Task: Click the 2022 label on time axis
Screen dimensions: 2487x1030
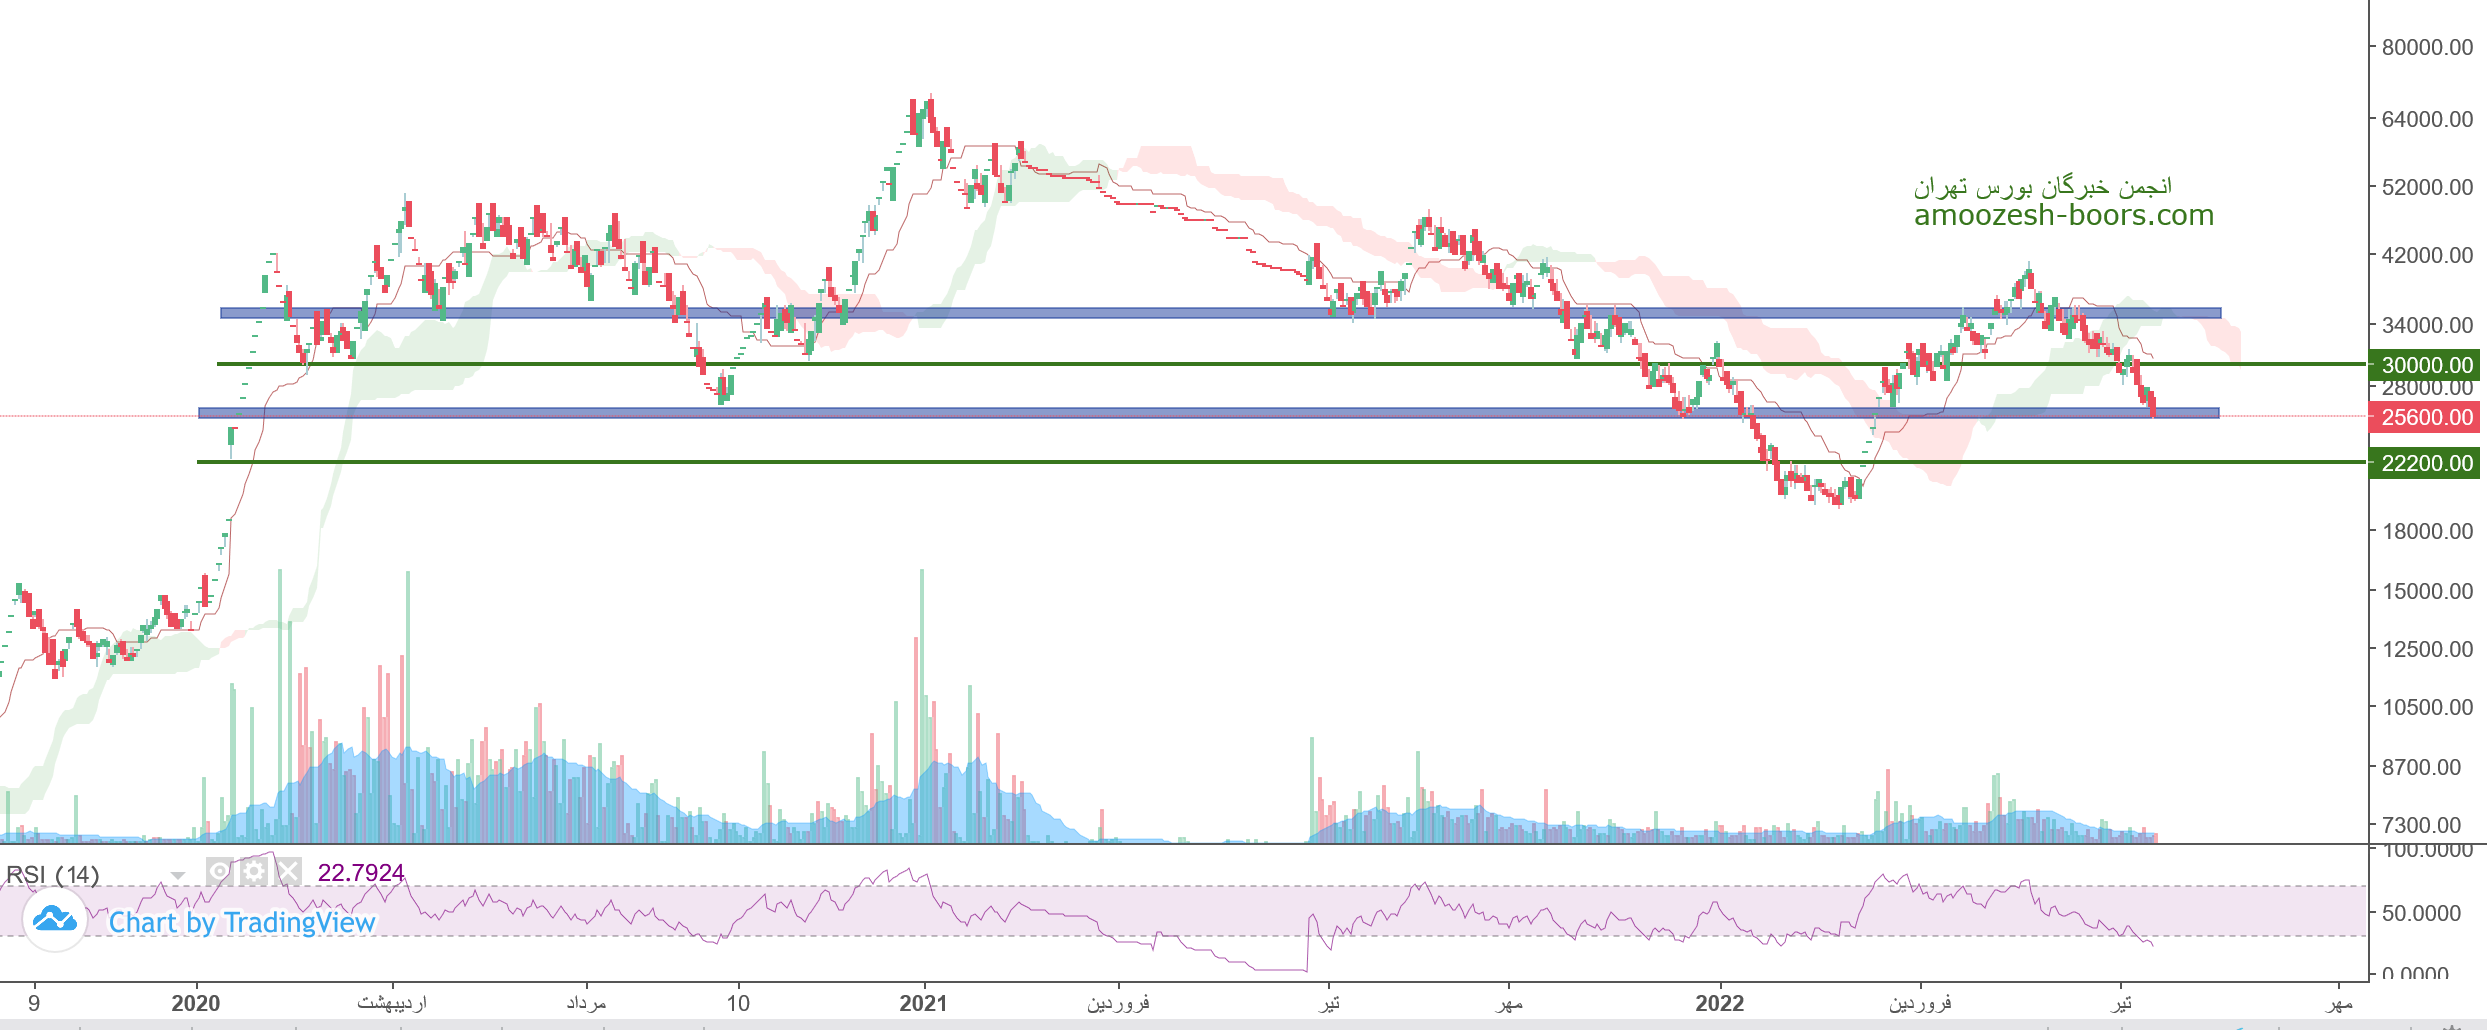Action: coord(1719,1003)
